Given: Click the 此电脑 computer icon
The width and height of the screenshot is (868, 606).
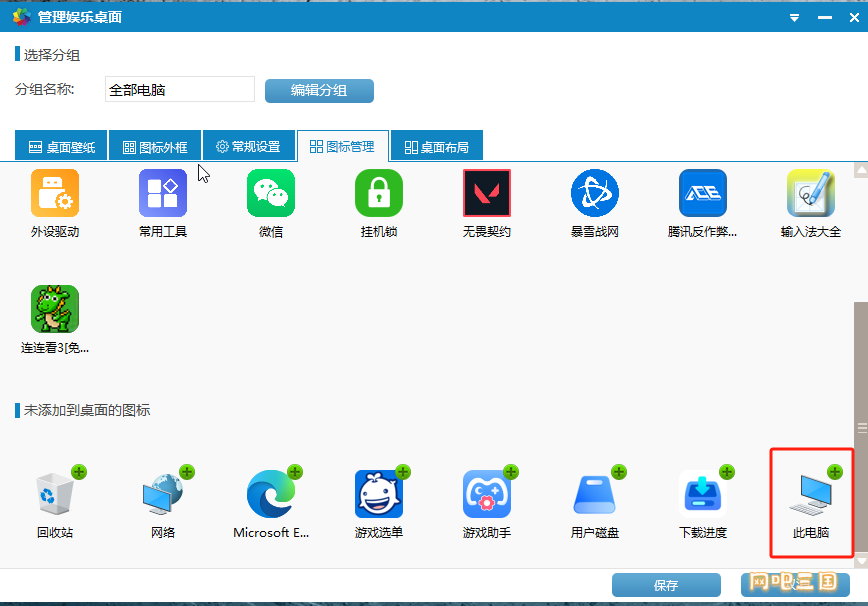Looking at the screenshot, I should (810, 495).
